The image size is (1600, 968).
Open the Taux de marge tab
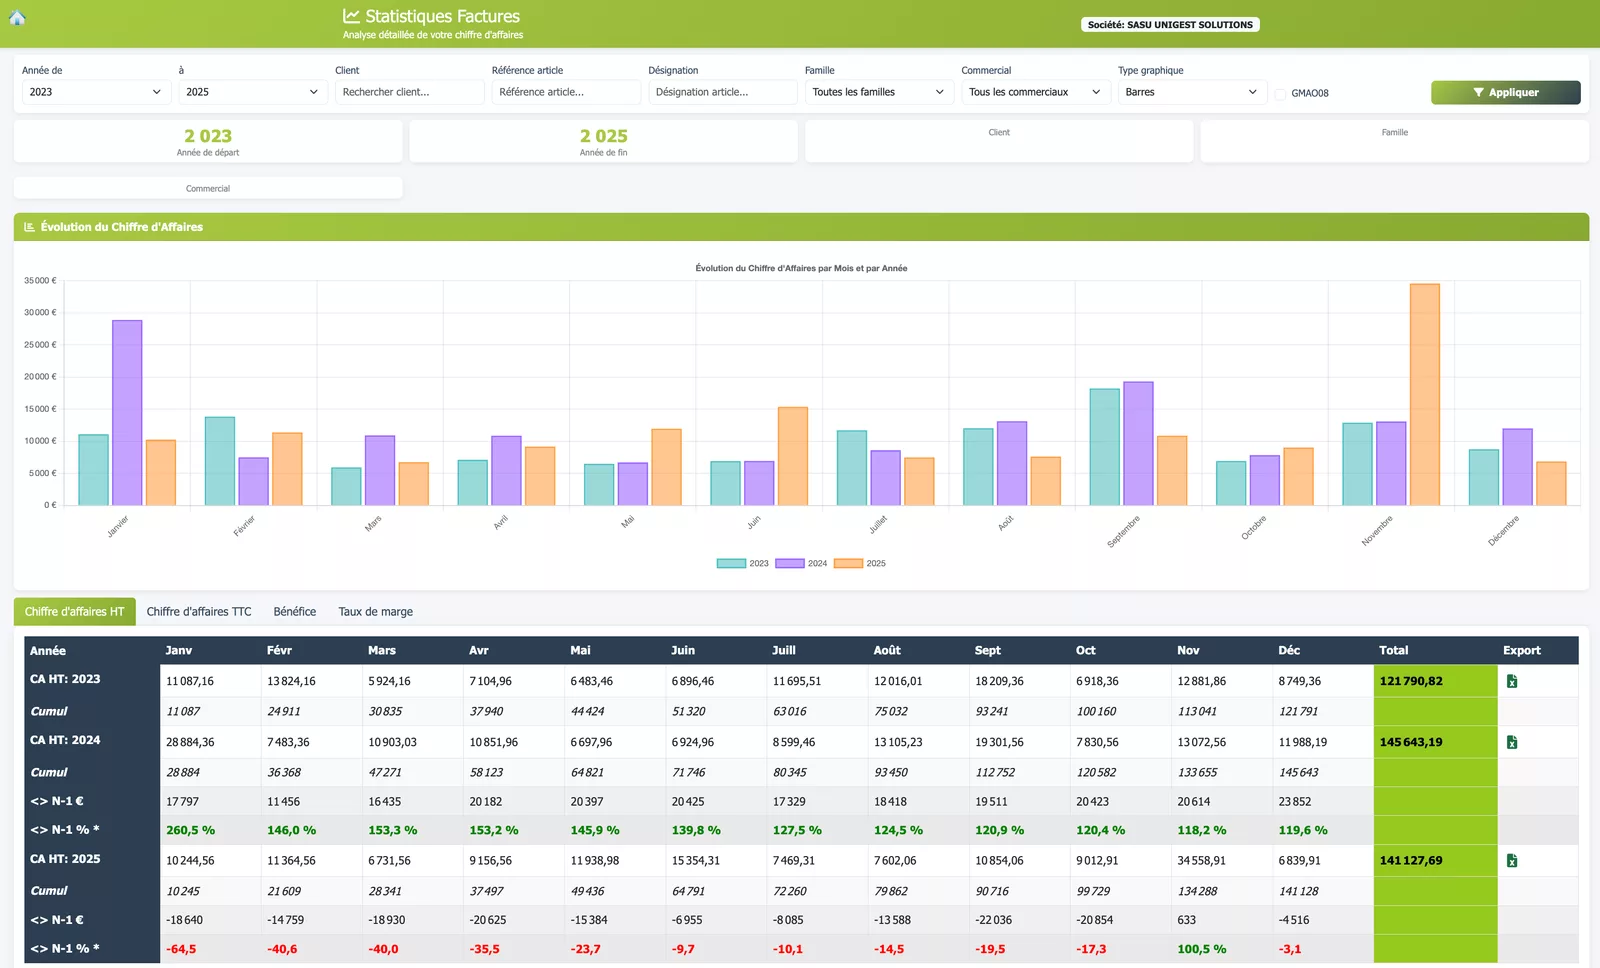pyautogui.click(x=376, y=612)
